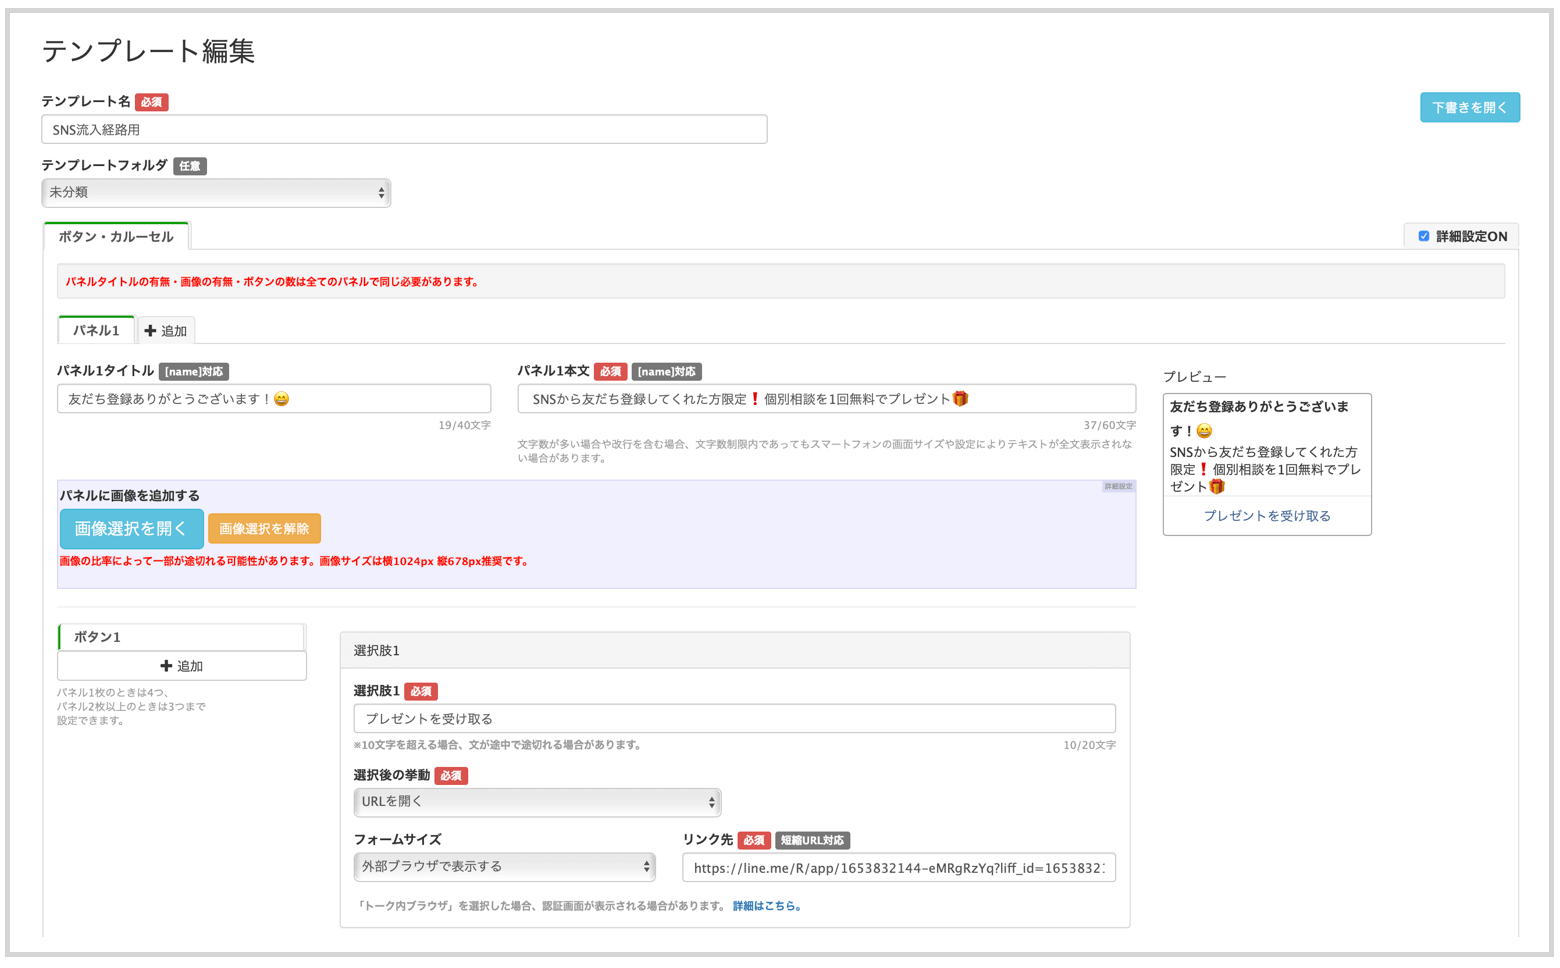Select the ボタン1 item in button list
The height and width of the screenshot is (968, 1560).
pyautogui.click(x=181, y=637)
